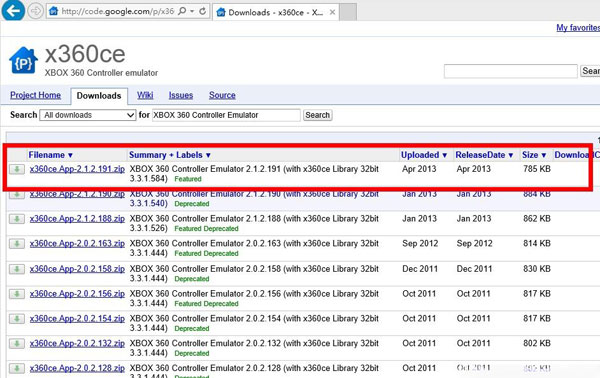Click download icon for x360ce App-2.0.2.158.zip
The width and height of the screenshot is (600, 378).
17,269
